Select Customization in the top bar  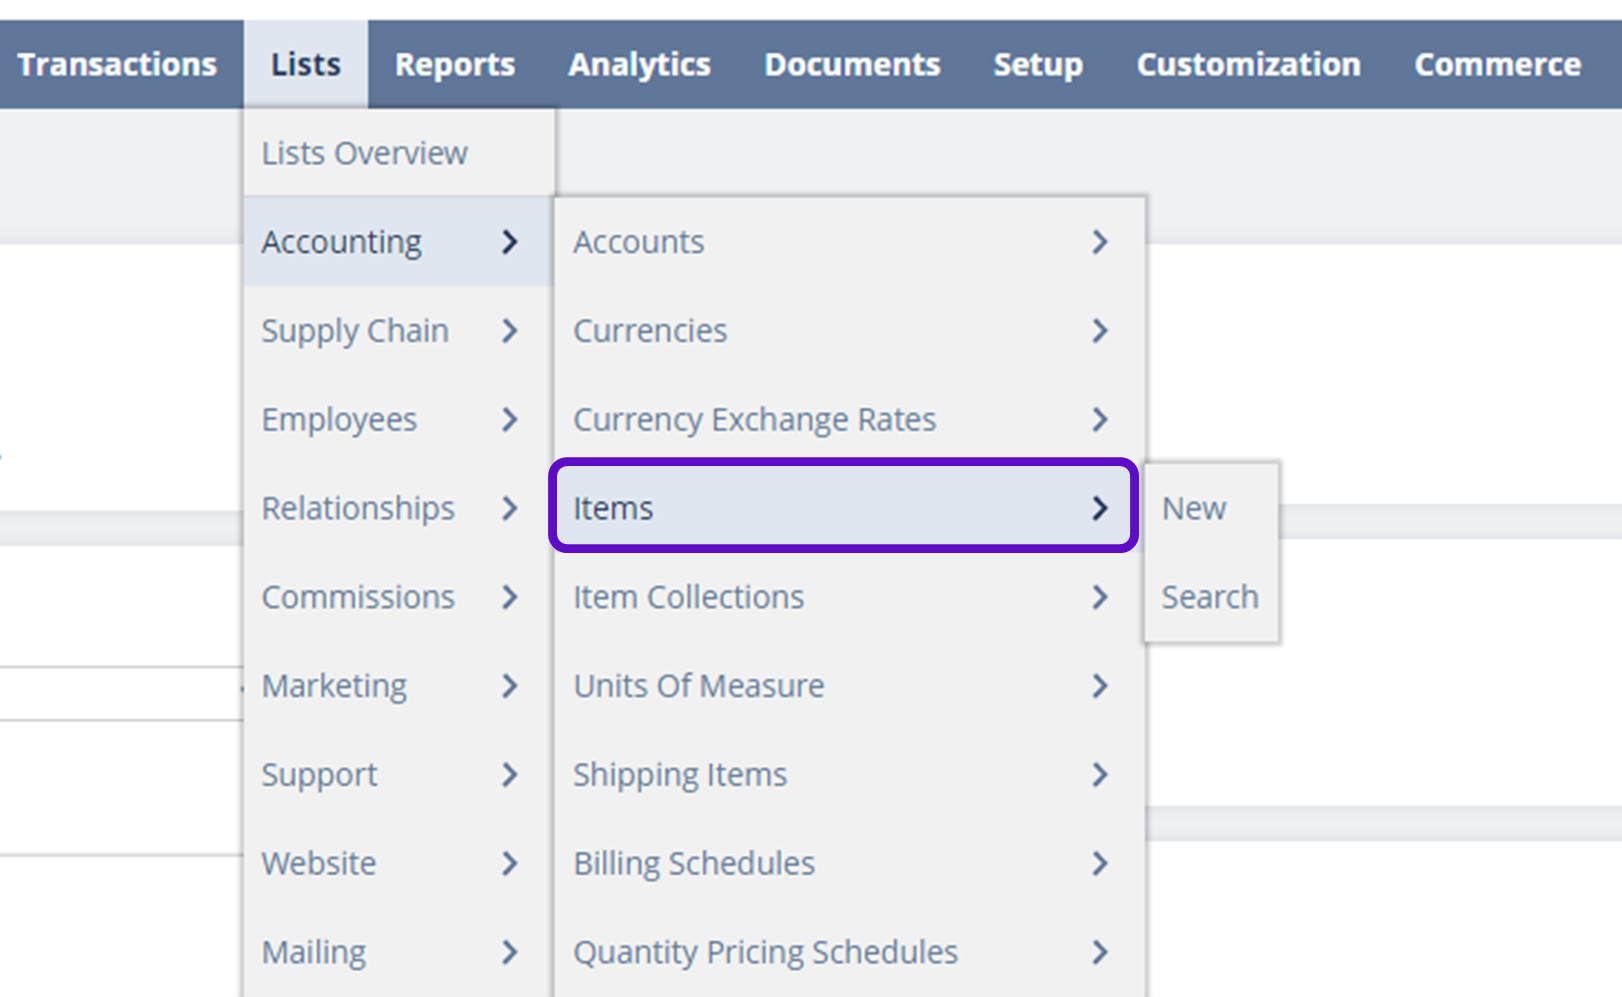1248,65
